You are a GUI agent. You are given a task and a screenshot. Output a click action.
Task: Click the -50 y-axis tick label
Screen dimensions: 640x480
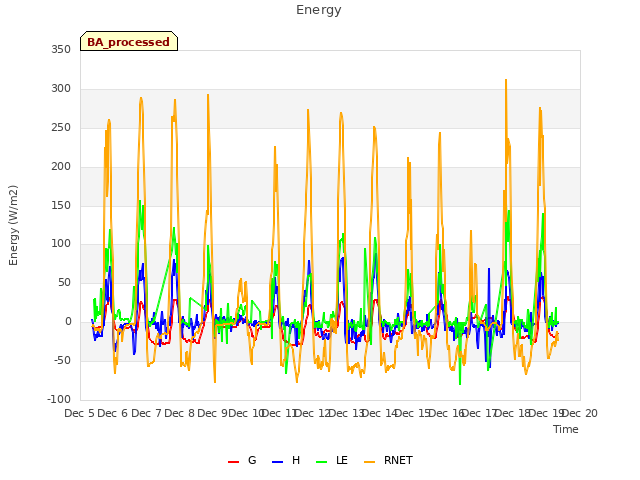pyautogui.click(x=62, y=360)
